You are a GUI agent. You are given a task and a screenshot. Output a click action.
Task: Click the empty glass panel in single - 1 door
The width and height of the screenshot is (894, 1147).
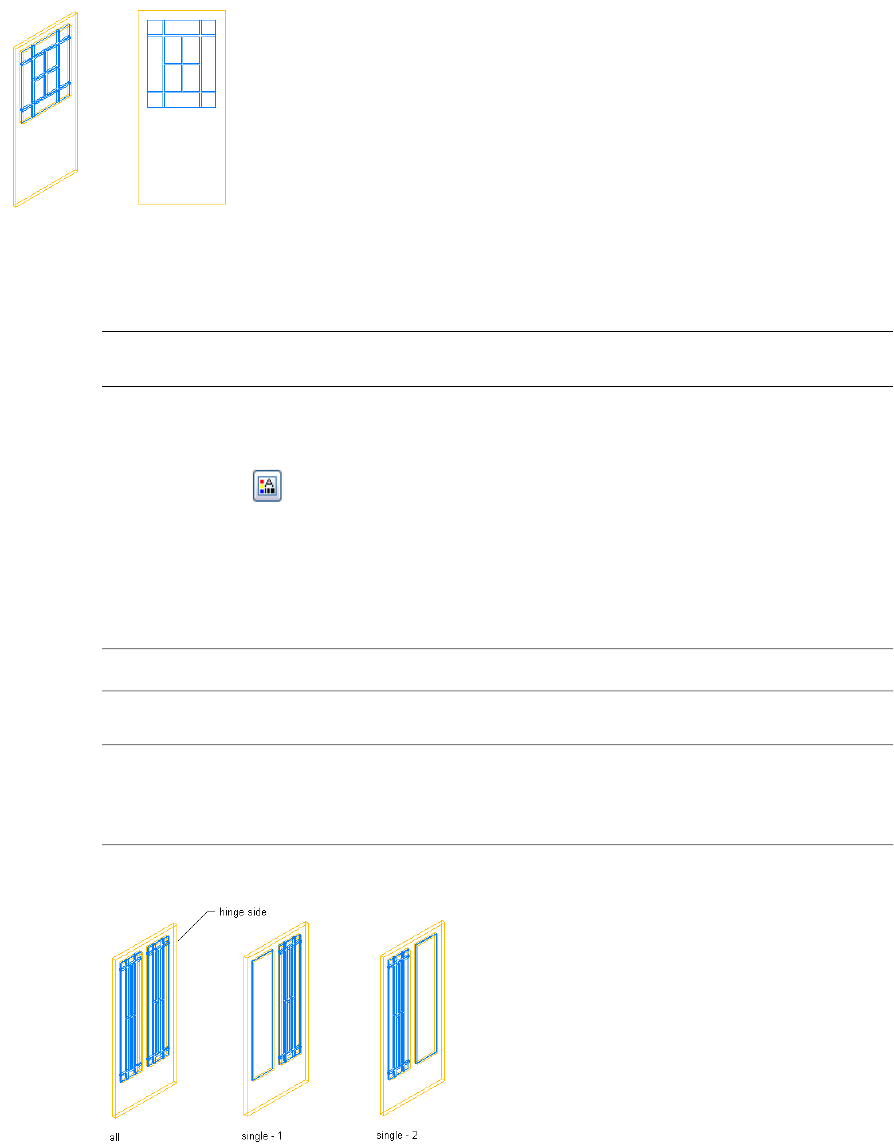[262, 1015]
